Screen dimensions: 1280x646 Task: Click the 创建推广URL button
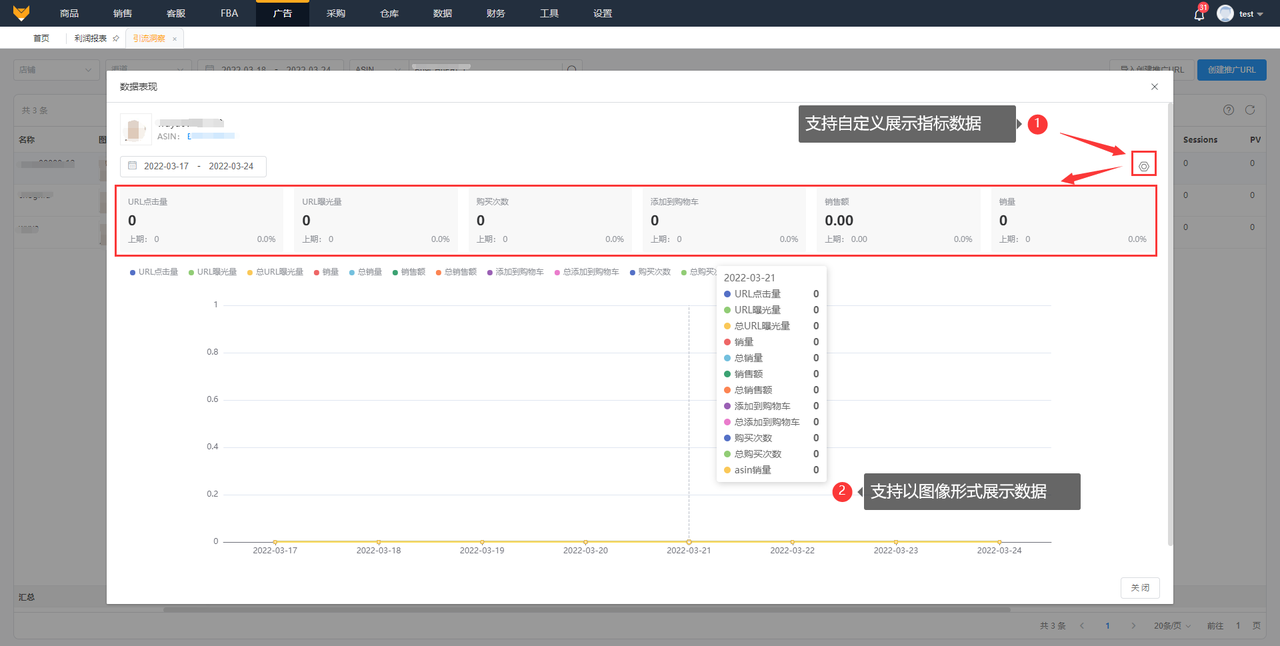(x=1231, y=70)
